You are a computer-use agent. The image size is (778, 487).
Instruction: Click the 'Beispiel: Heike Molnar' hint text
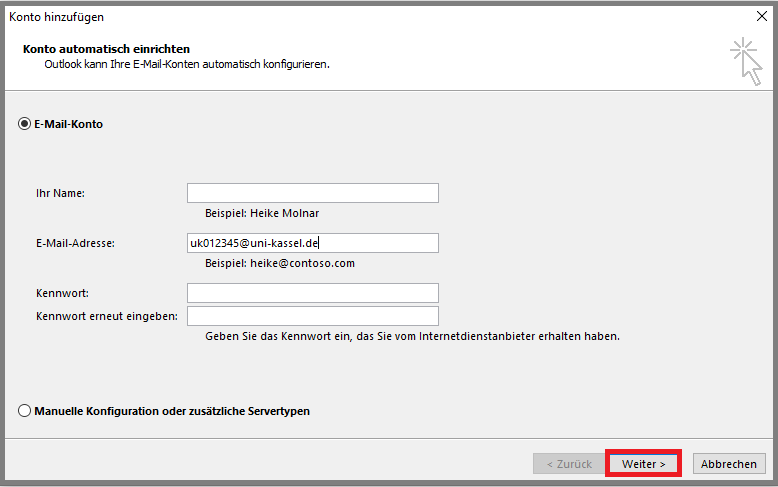point(262,213)
